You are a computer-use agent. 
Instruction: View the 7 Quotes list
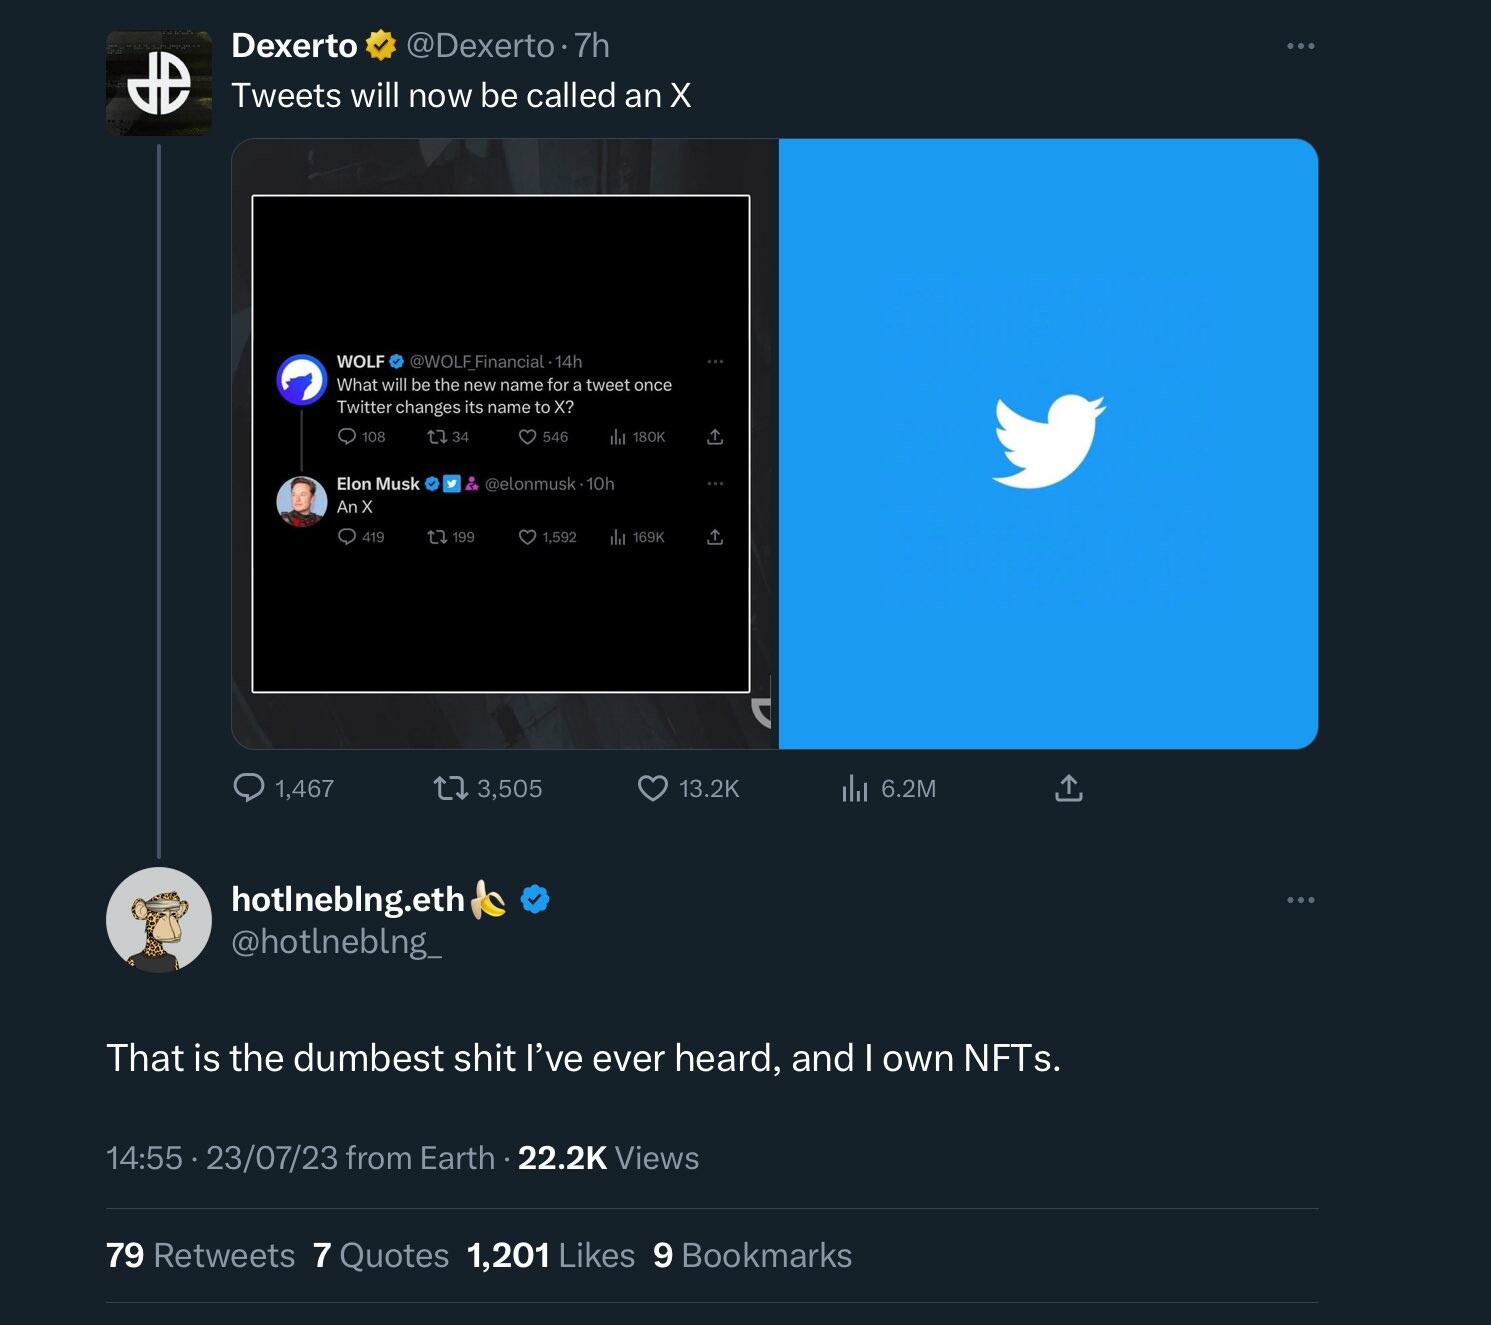coord(381,1255)
